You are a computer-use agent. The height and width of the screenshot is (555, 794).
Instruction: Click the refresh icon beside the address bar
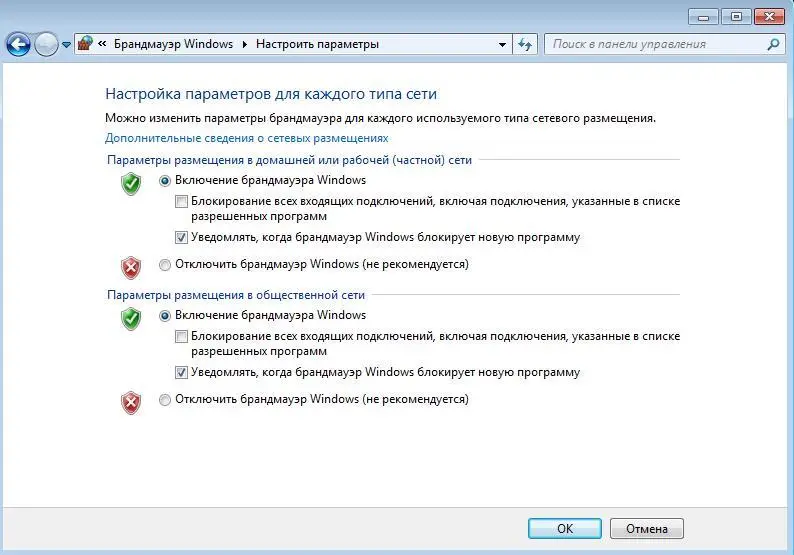(526, 44)
